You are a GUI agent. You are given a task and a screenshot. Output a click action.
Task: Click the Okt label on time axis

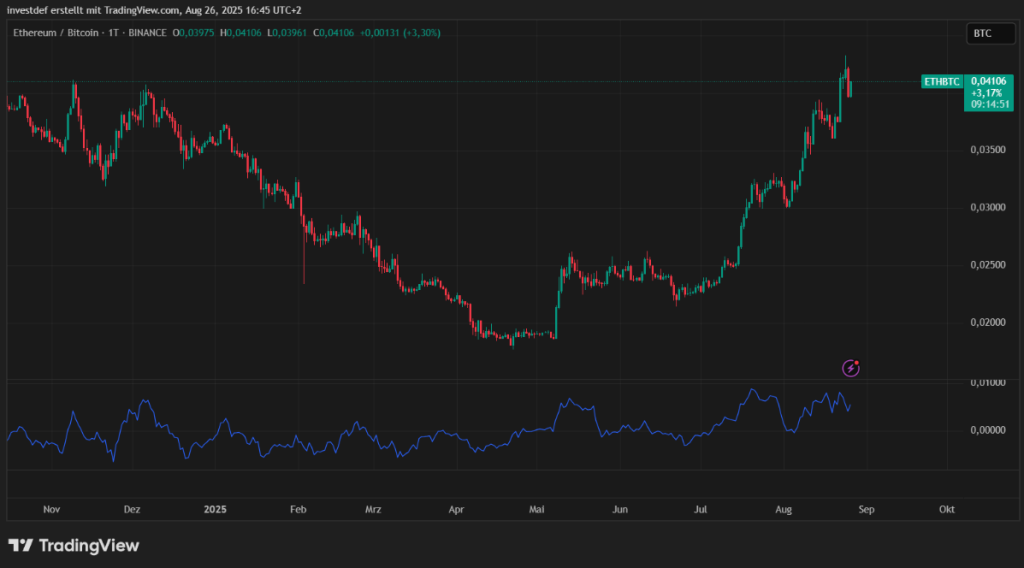[x=946, y=509]
